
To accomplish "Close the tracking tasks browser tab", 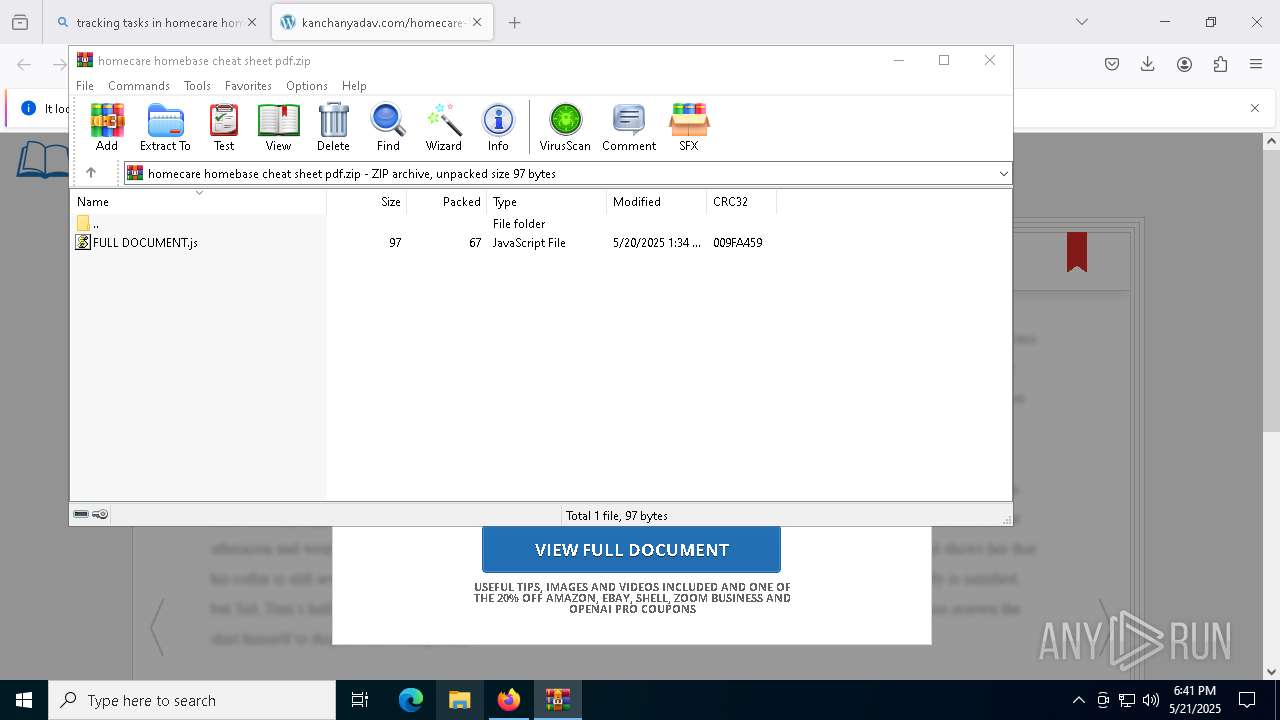I will coord(252,22).
